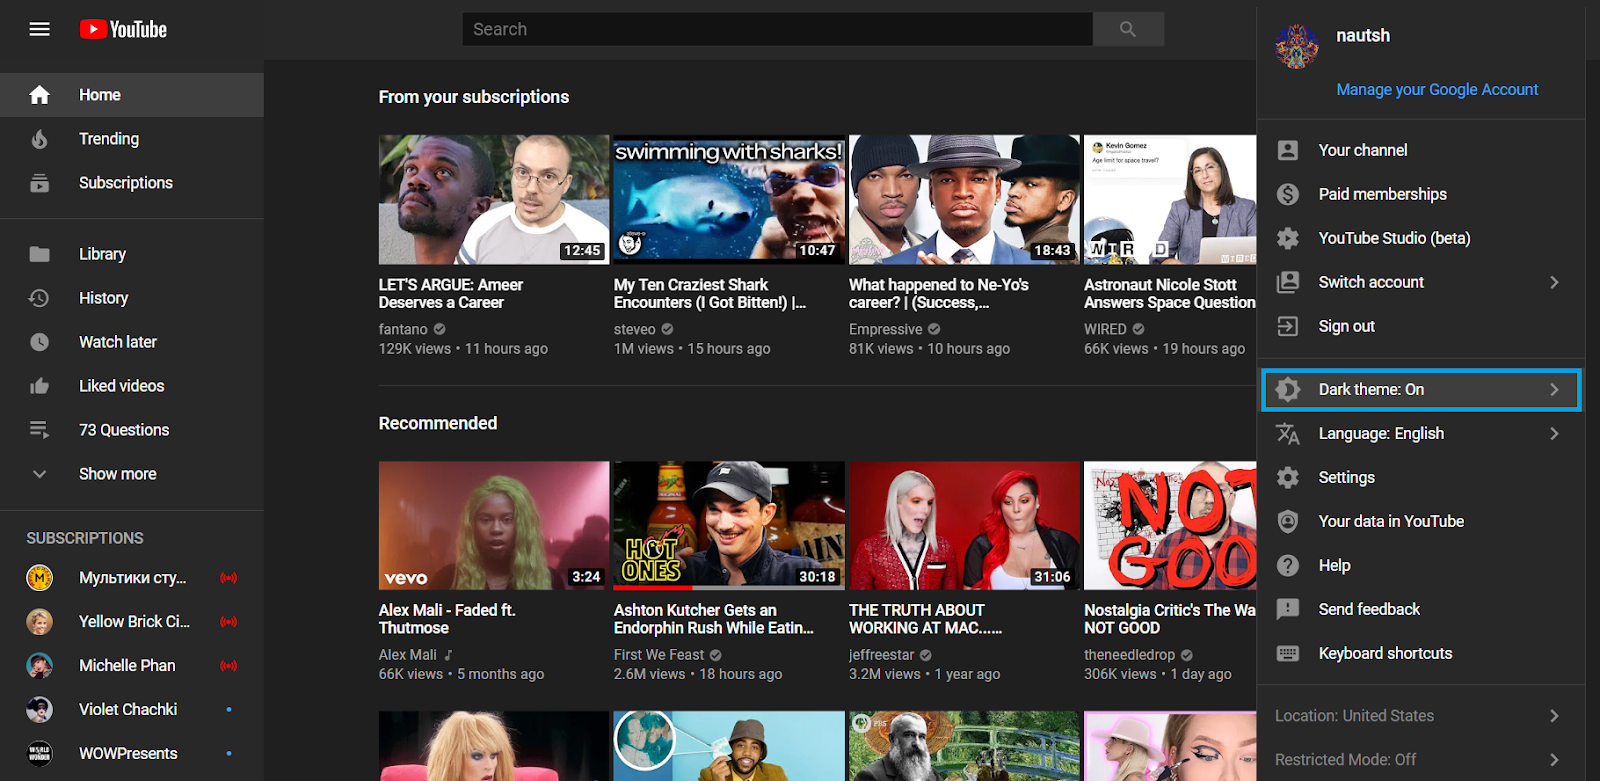Click the search magnifier button

pos(1128,29)
